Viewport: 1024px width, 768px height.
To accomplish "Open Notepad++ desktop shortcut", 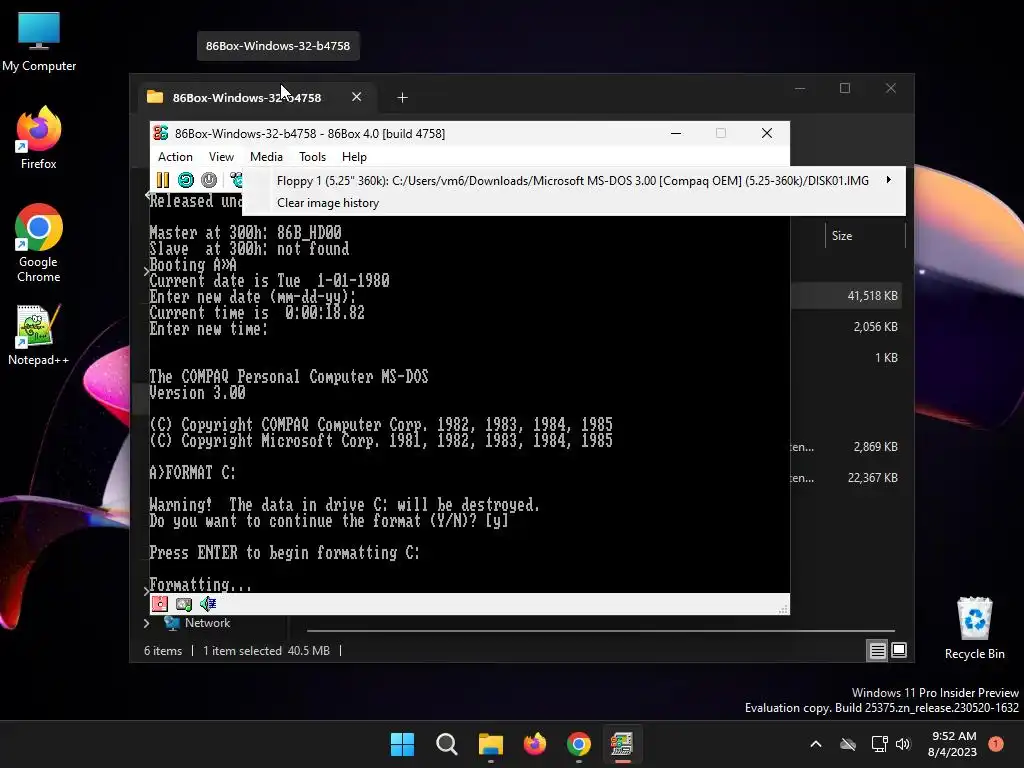I will click(39, 335).
